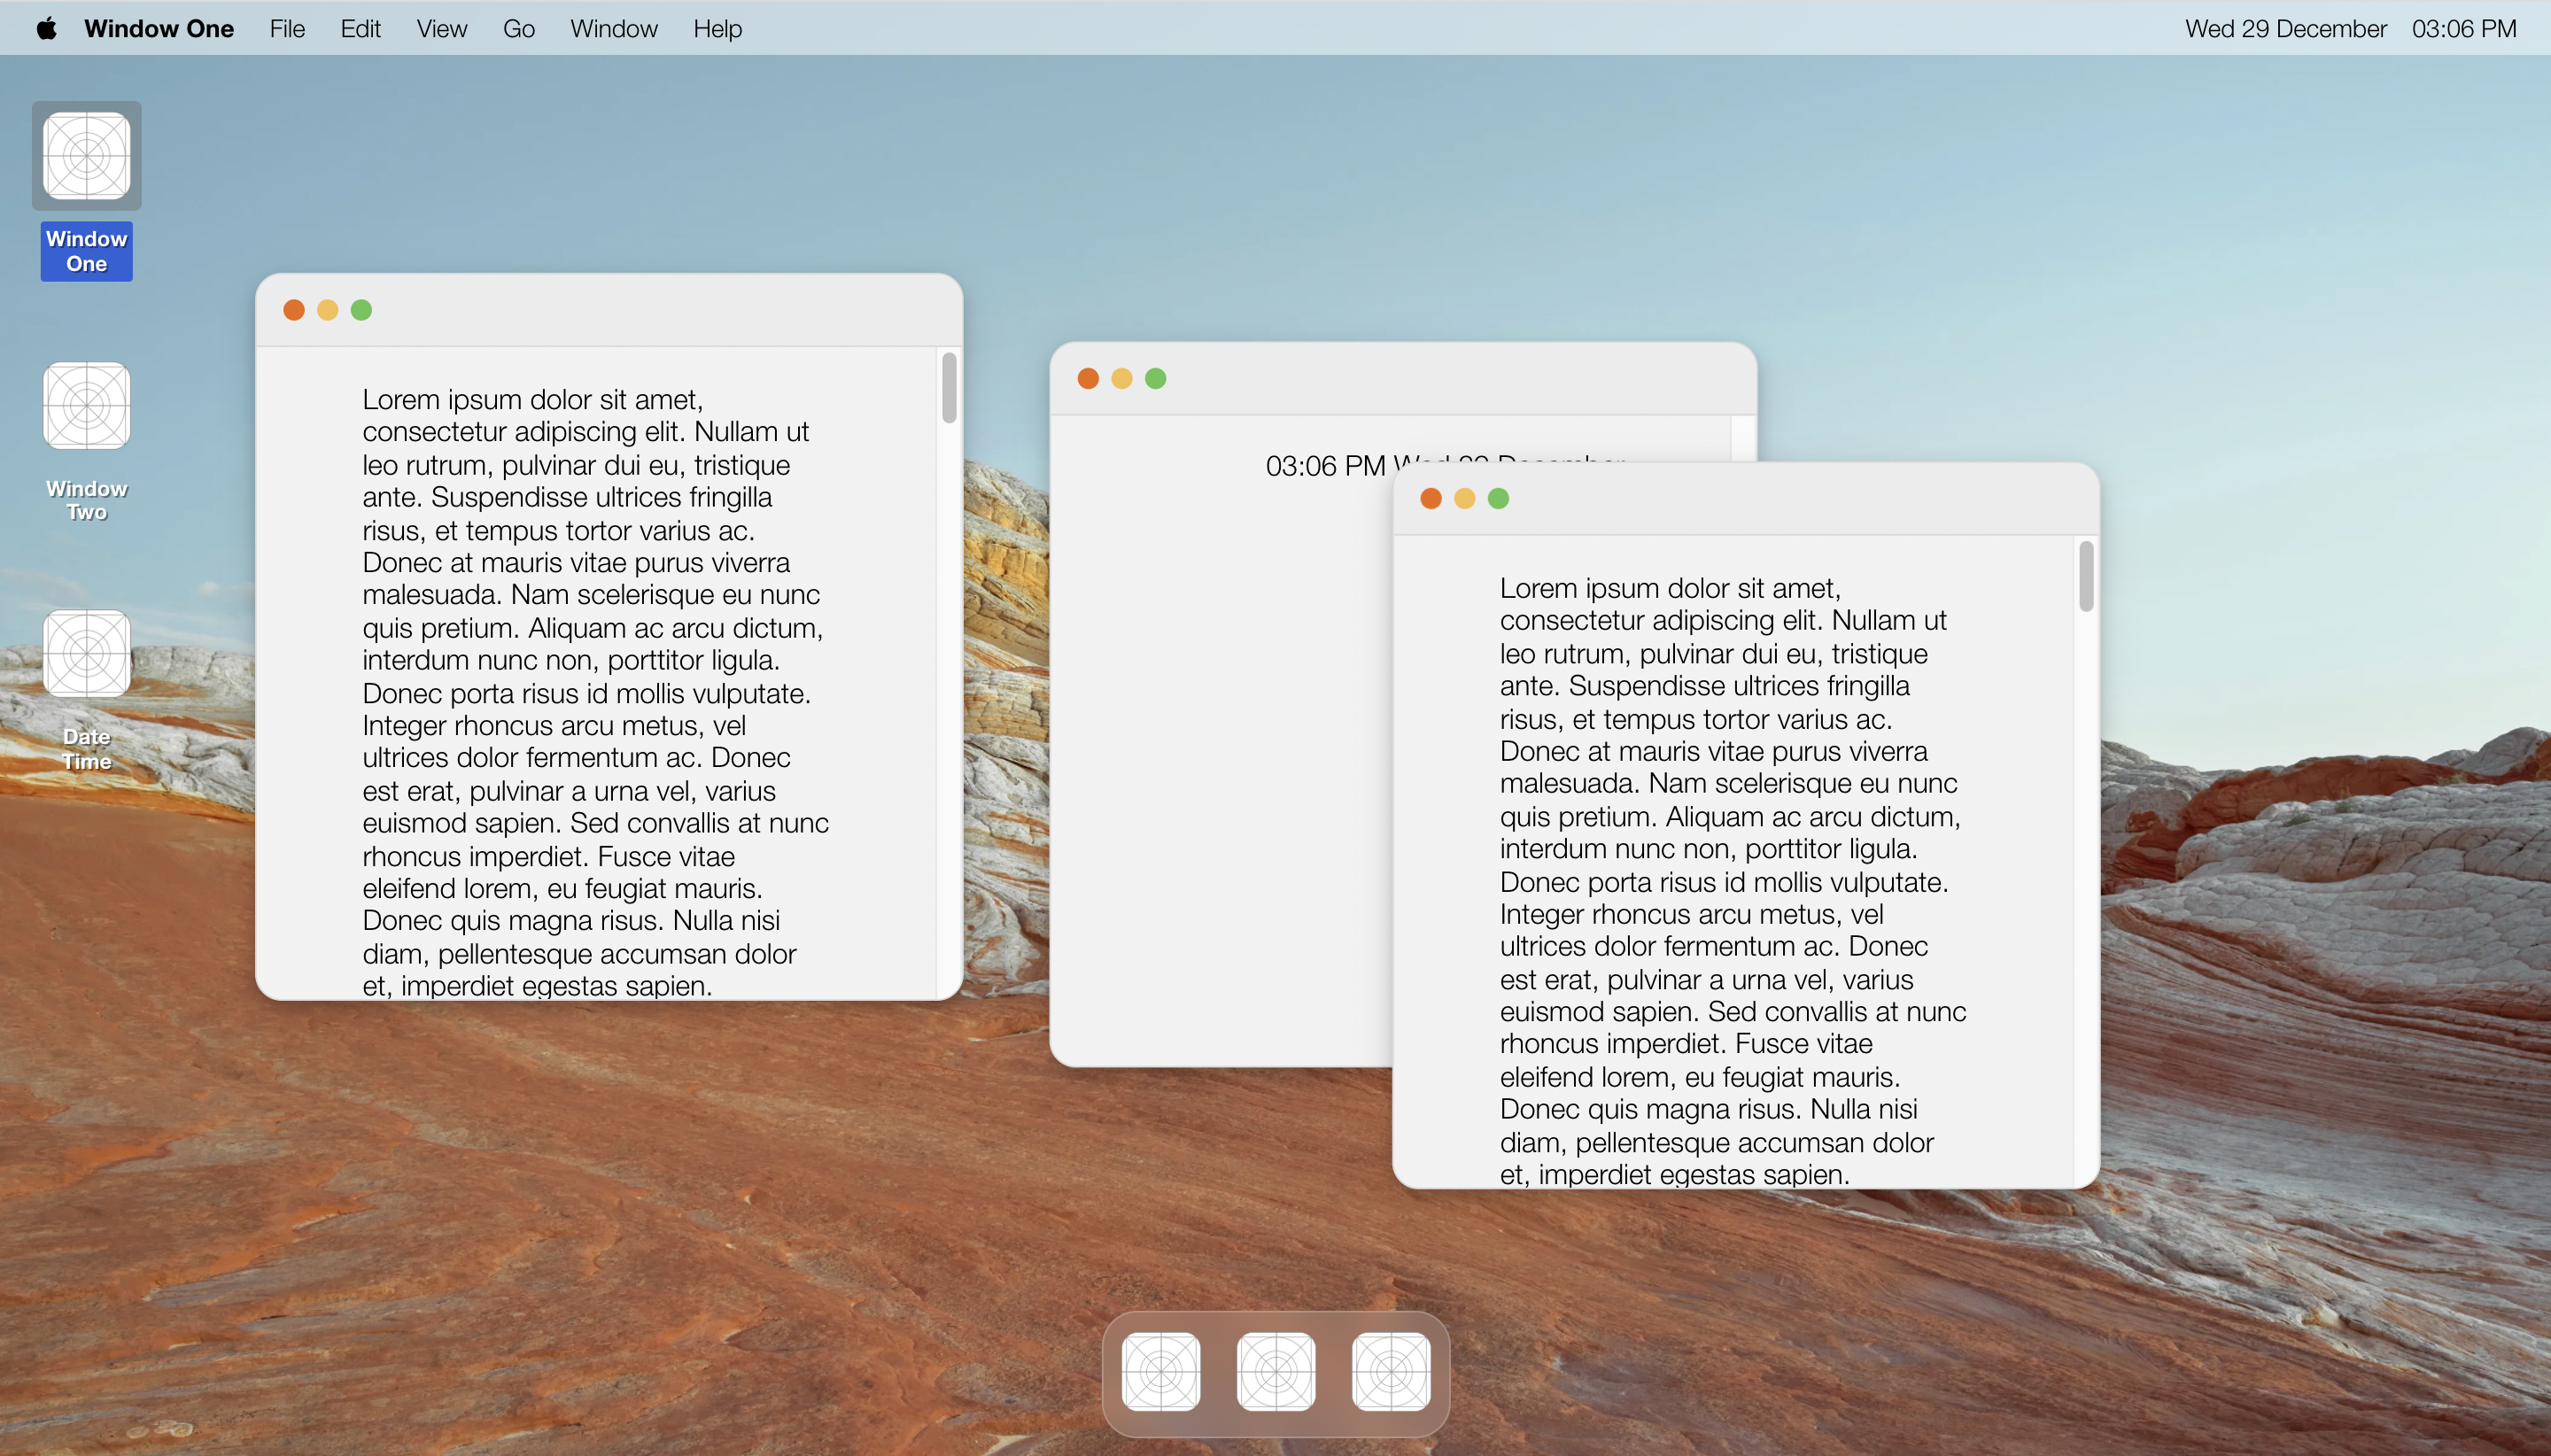Click the first dock app icon
This screenshot has width=2551, height=1456.
point(1160,1371)
